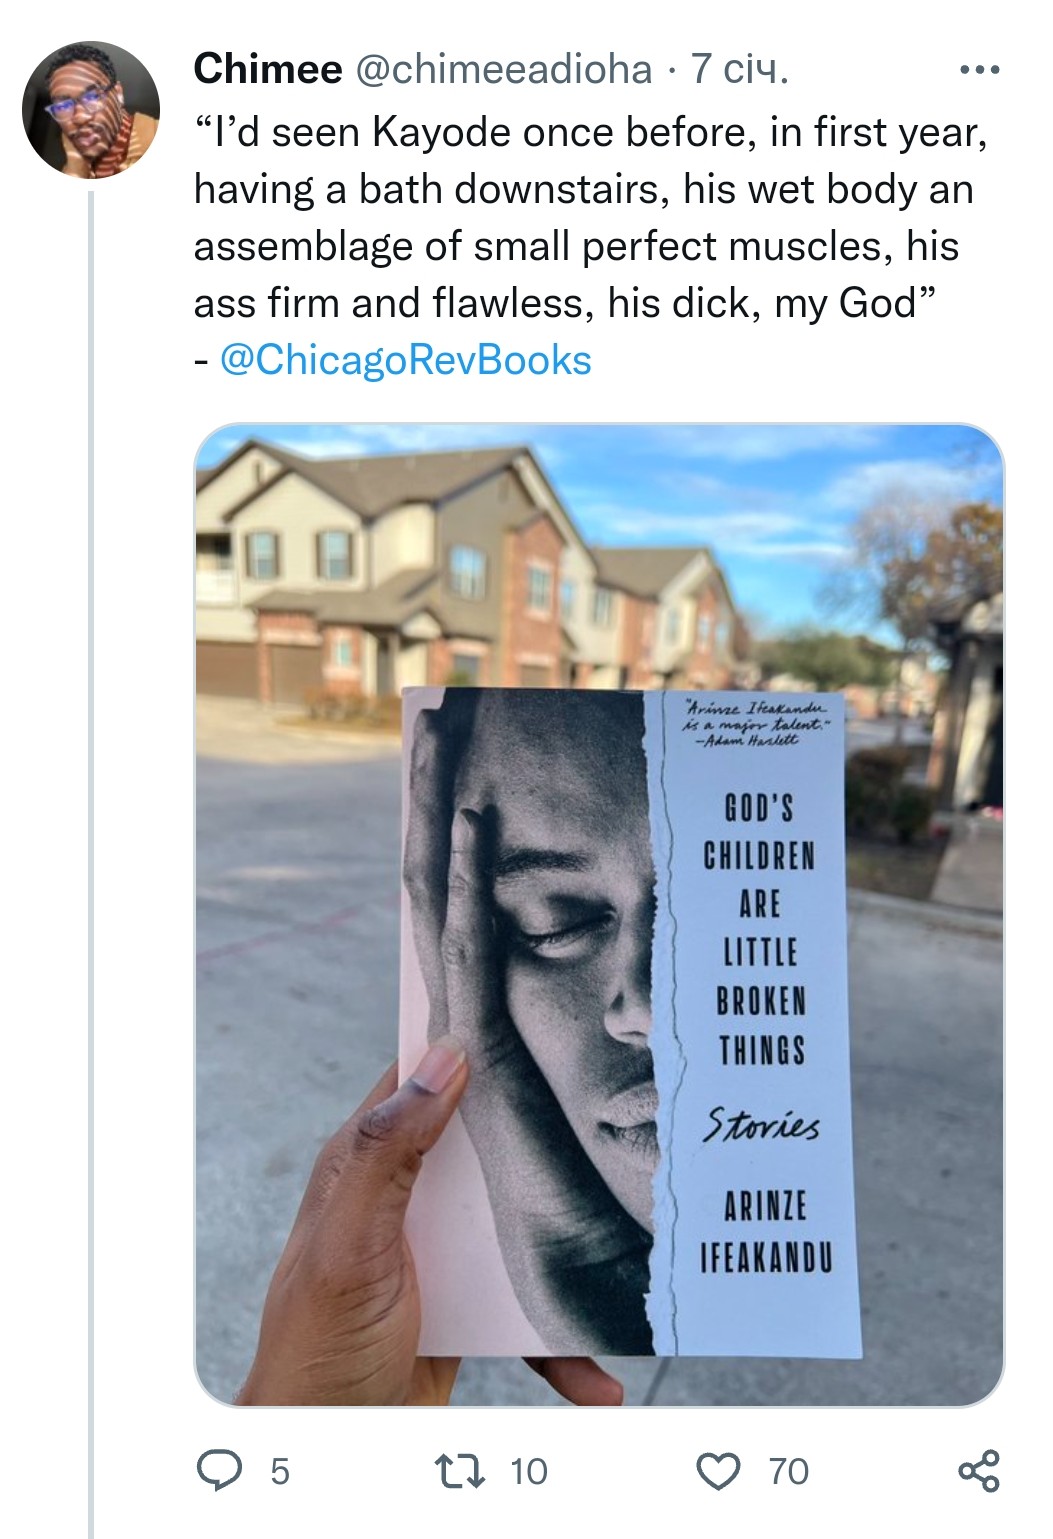The width and height of the screenshot is (1053, 1539).
Task: Open Chimee's profile avatar picture
Action: (x=91, y=110)
